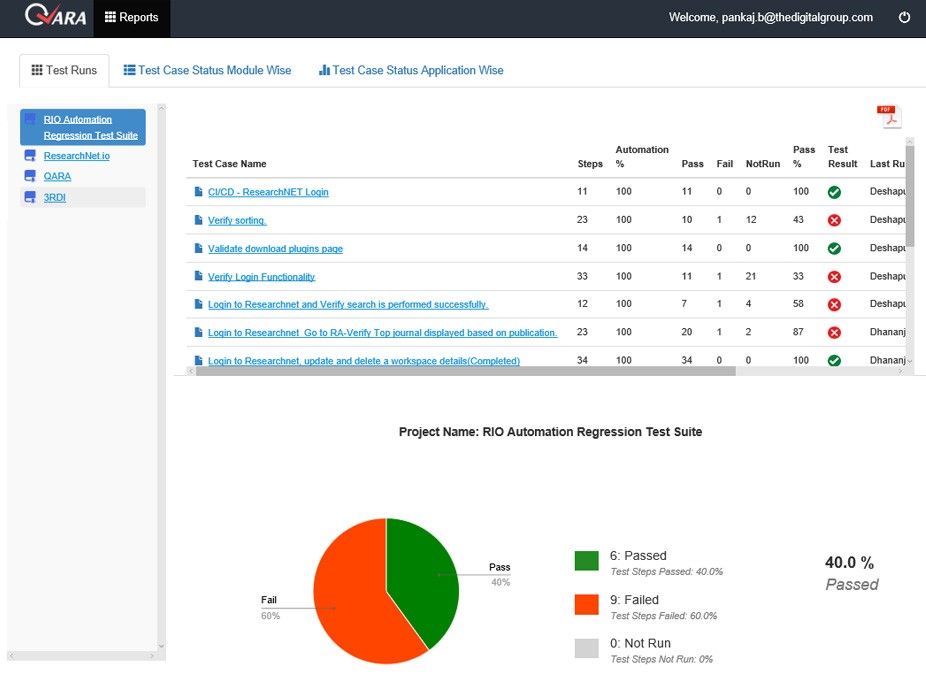Click the 3RDI project icon
Viewport: 926px width, 678px height.
[30, 197]
